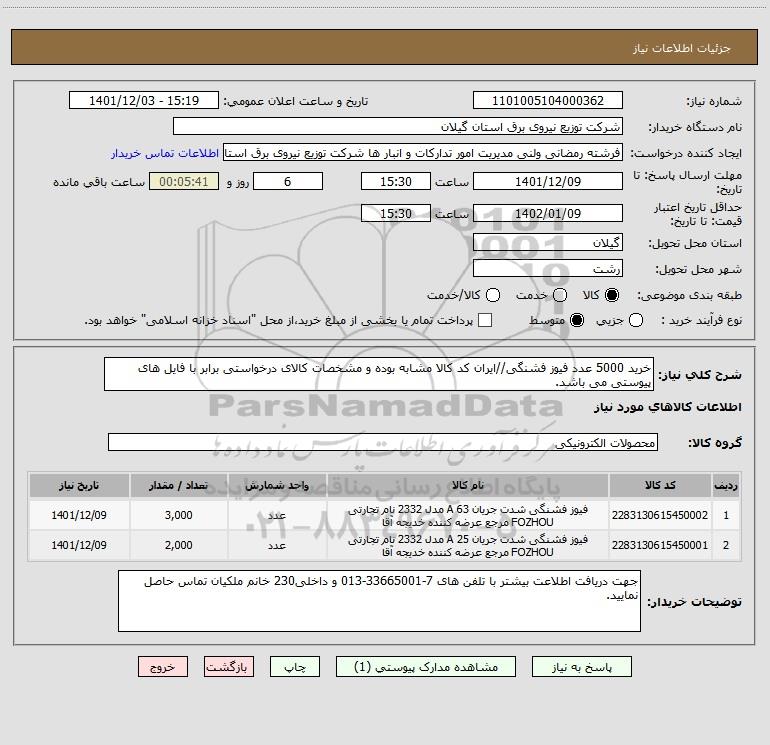This screenshot has width=770, height=745.
Task: Click the جزئیات اطلاعات نیاز header title
Action: 682,48
